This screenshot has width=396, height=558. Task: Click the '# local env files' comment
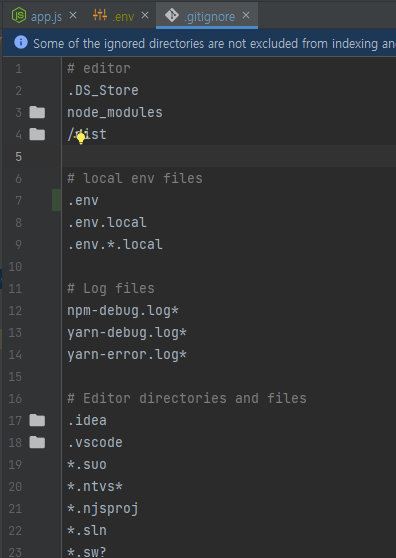click(135, 178)
